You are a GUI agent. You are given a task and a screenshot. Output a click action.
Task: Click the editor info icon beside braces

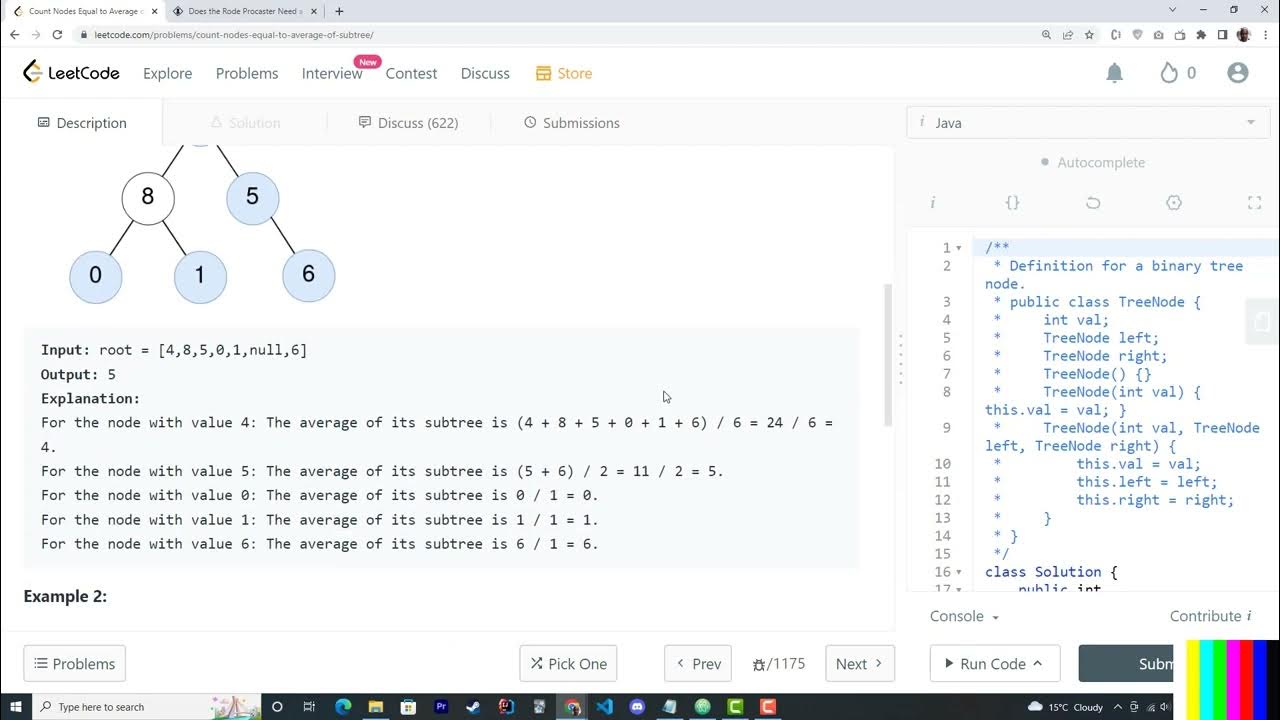(932, 203)
